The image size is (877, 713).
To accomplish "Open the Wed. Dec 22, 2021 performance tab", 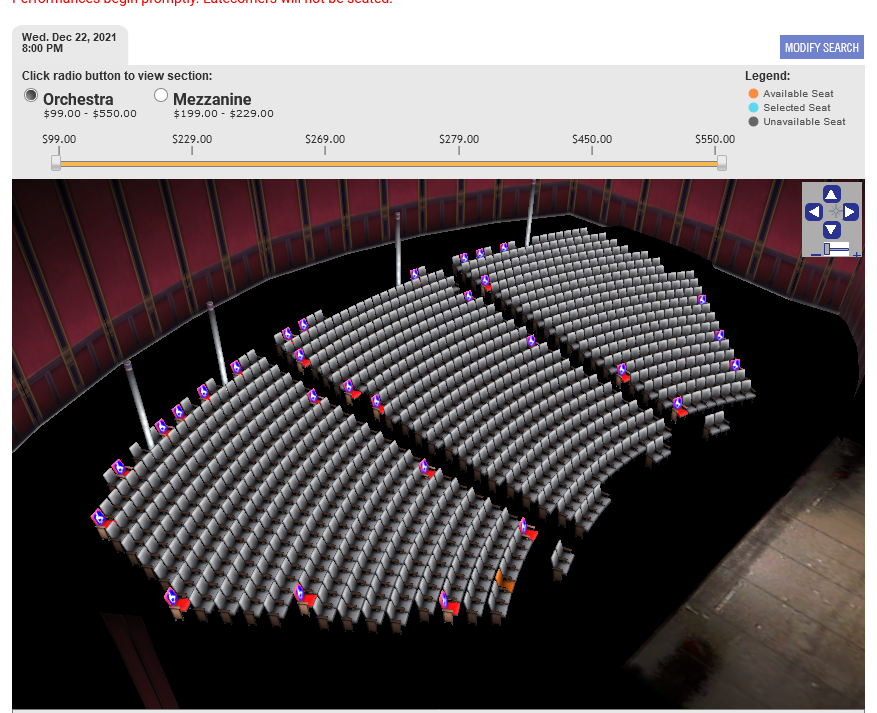I will coord(69,42).
